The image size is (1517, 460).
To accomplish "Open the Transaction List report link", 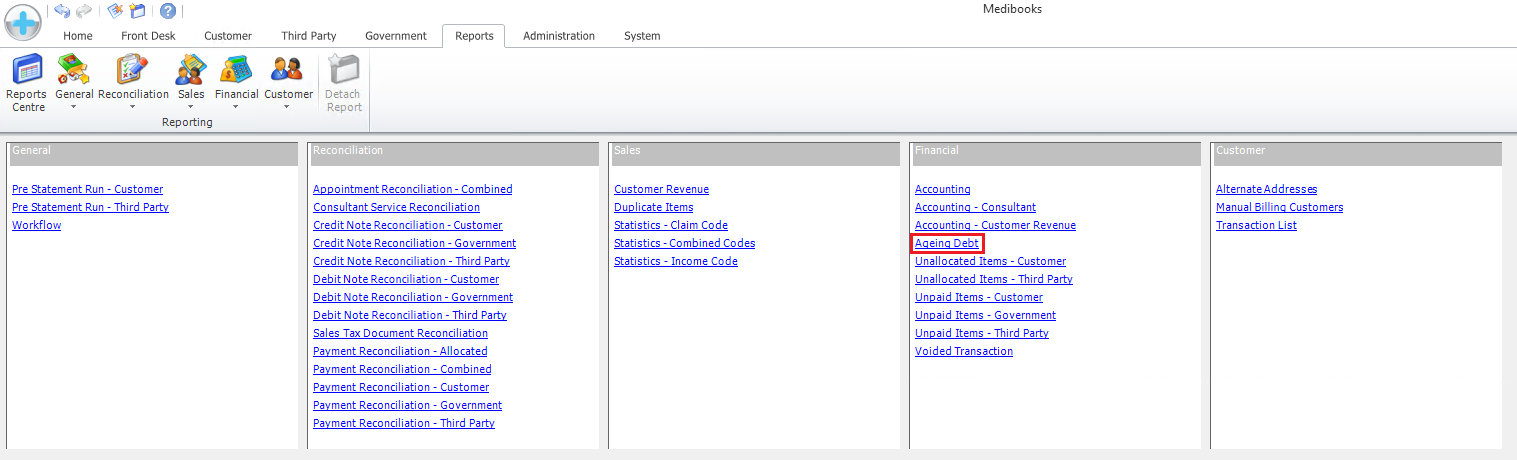I will point(1256,225).
